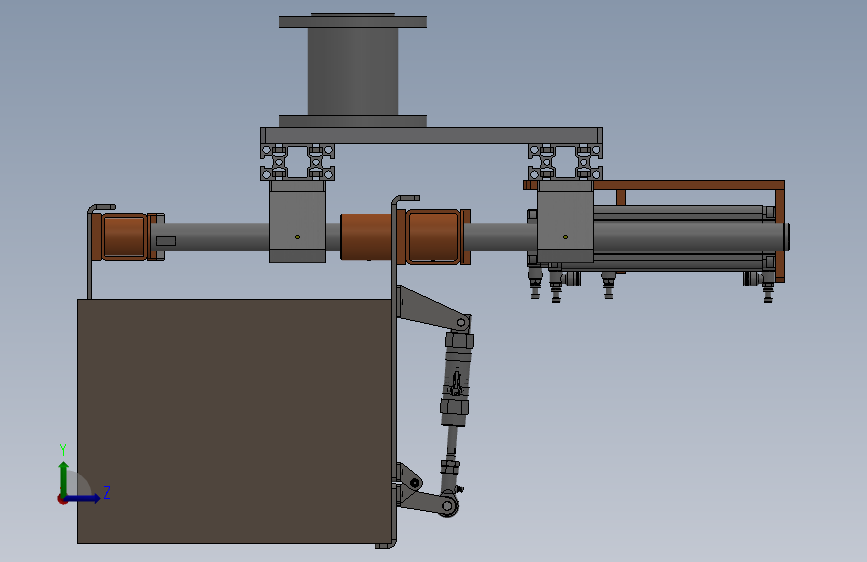The width and height of the screenshot is (867, 562).
Task: Select the long cylinder body at right
Action: (688, 237)
